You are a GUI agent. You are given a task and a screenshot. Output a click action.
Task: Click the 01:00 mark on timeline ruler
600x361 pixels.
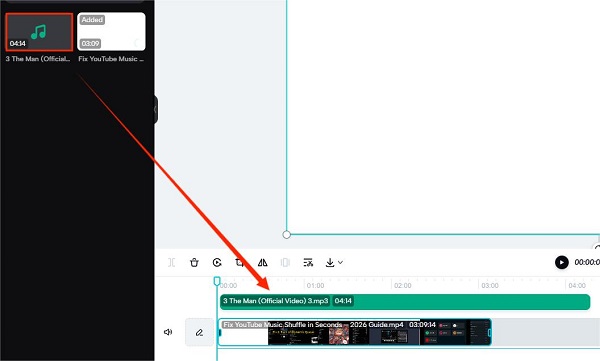[315, 286]
